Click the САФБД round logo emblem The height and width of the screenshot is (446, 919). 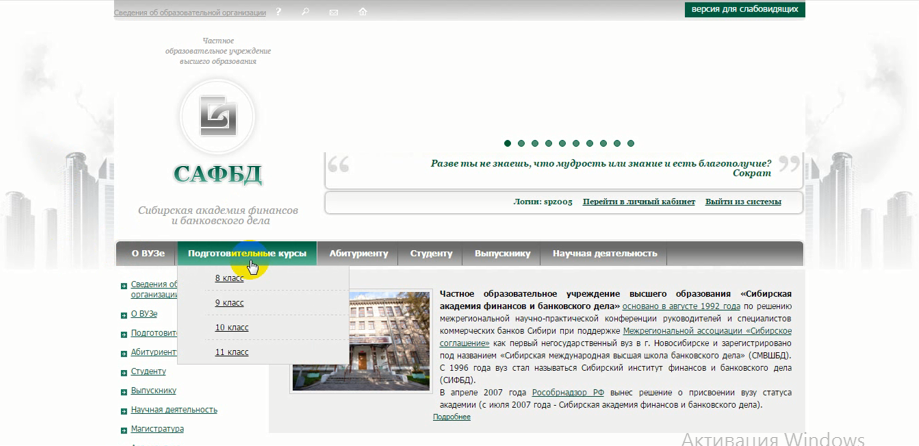pos(217,116)
